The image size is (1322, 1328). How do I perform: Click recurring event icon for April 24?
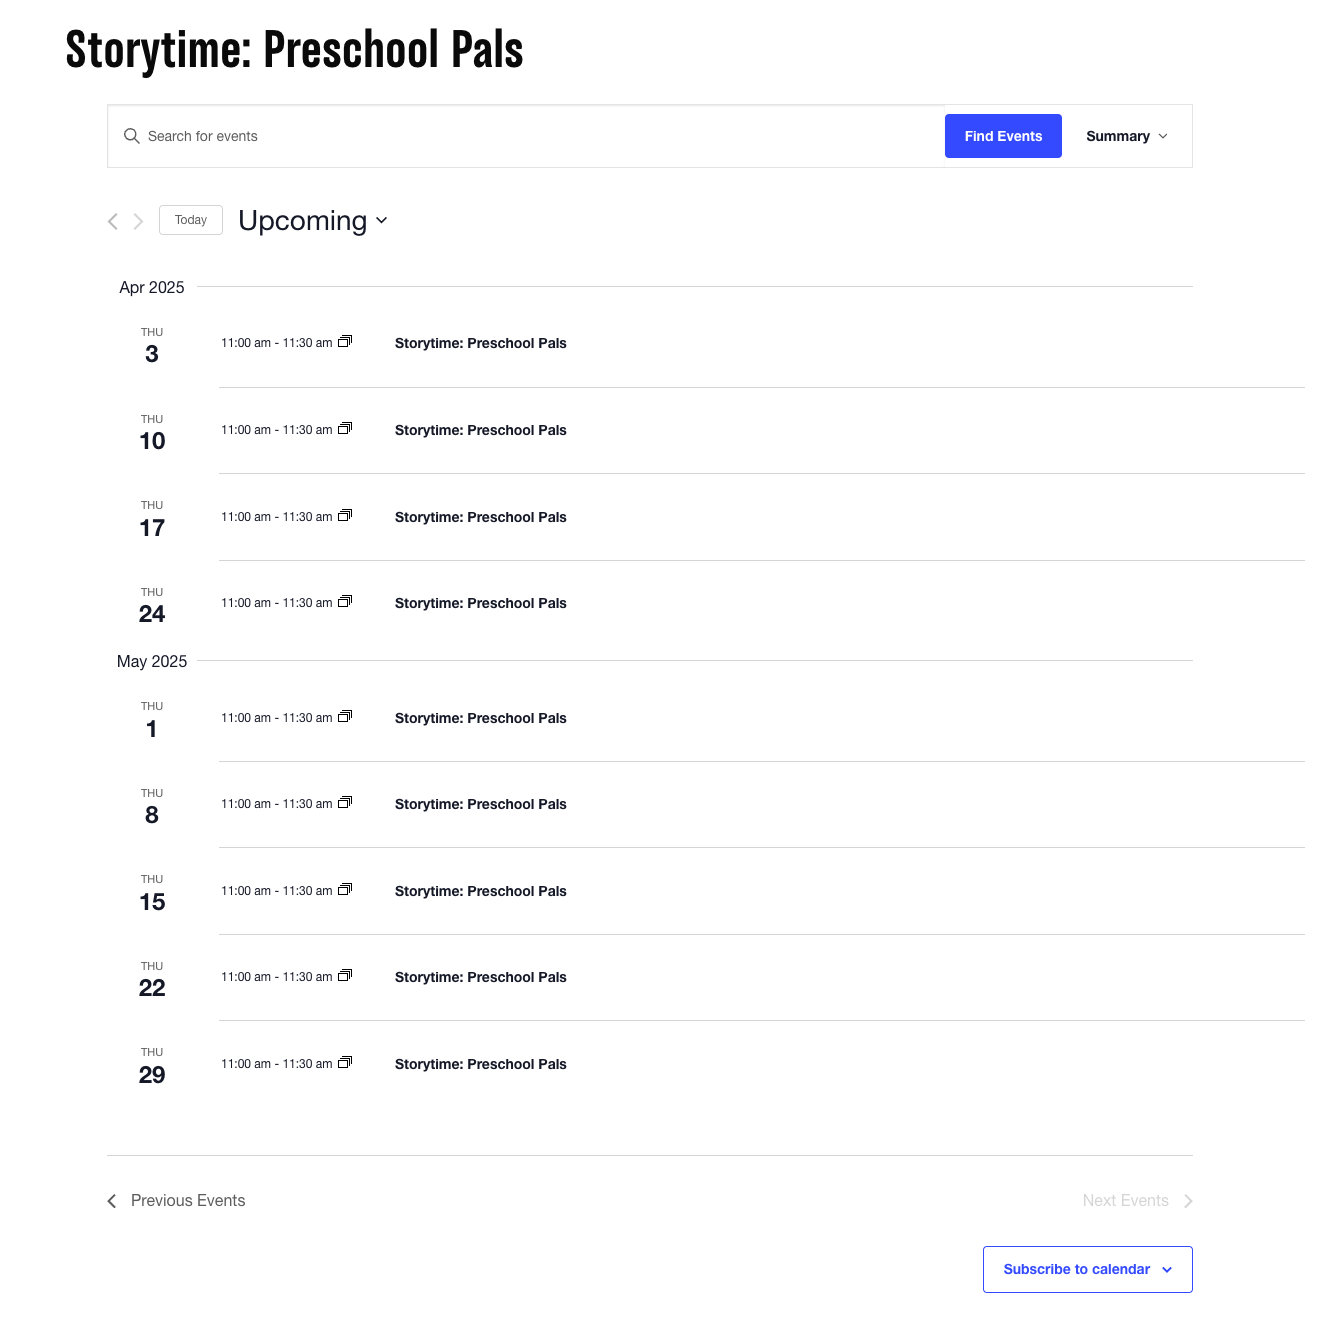345,602
